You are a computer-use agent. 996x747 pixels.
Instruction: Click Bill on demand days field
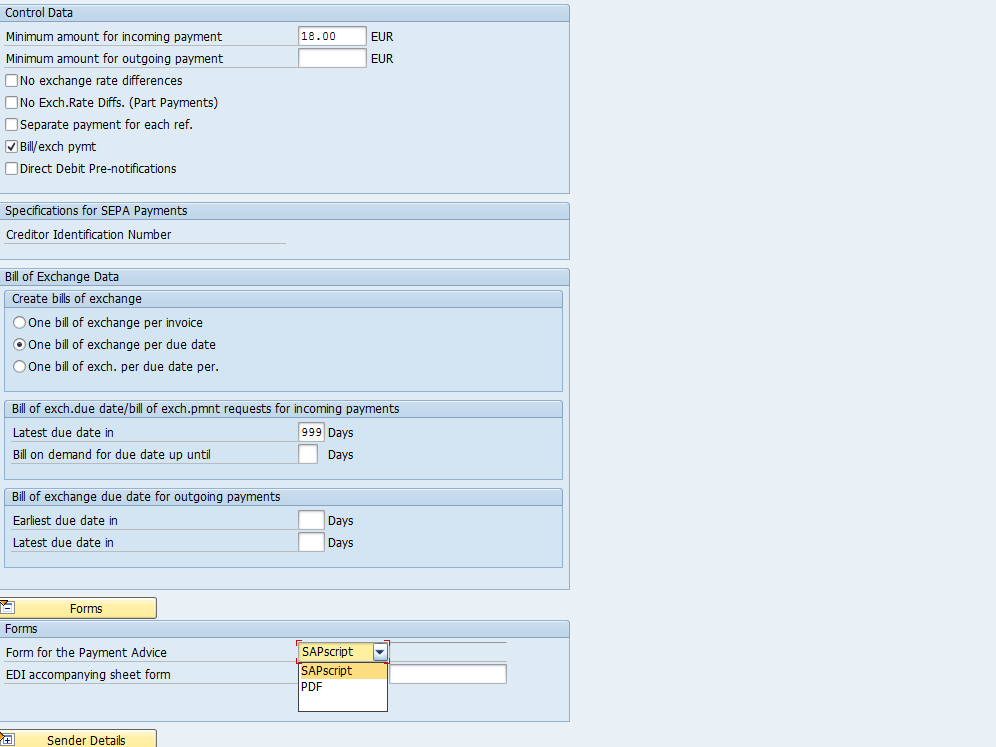[308, 454]
